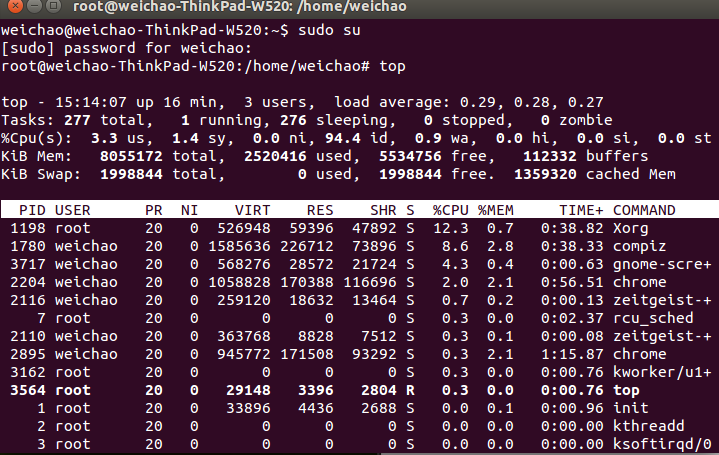Click the NI column header
The image size is (719, 455).
(x=189, y=210)
